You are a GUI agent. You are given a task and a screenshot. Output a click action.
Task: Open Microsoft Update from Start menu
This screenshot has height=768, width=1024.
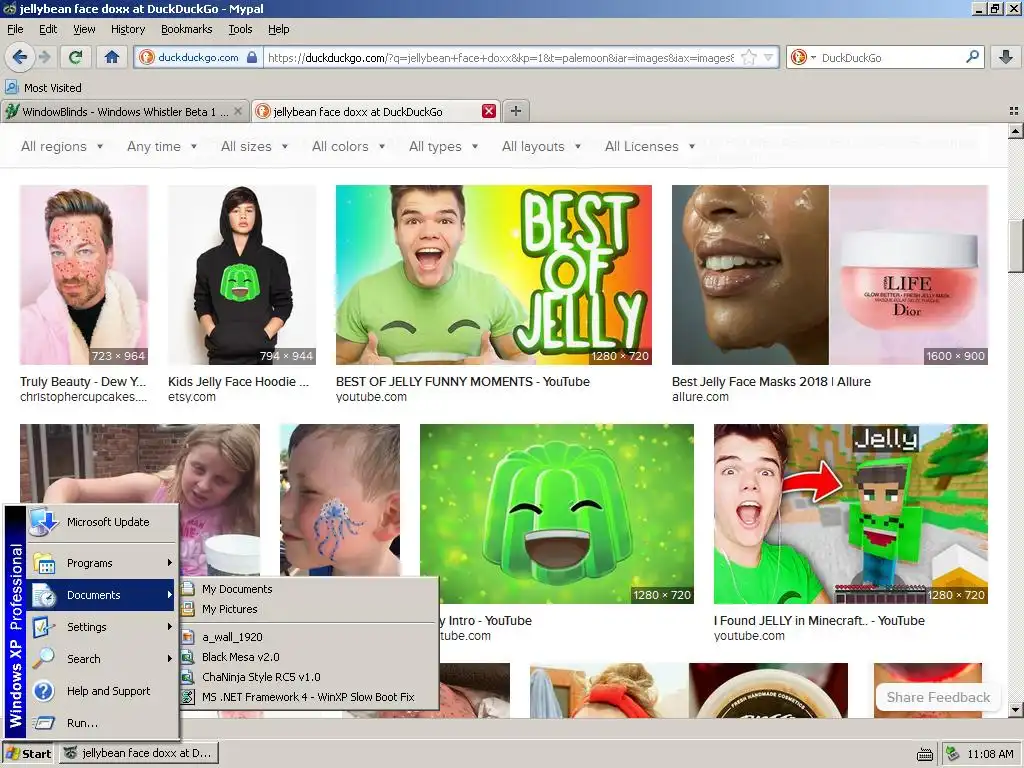coord(102,522)
